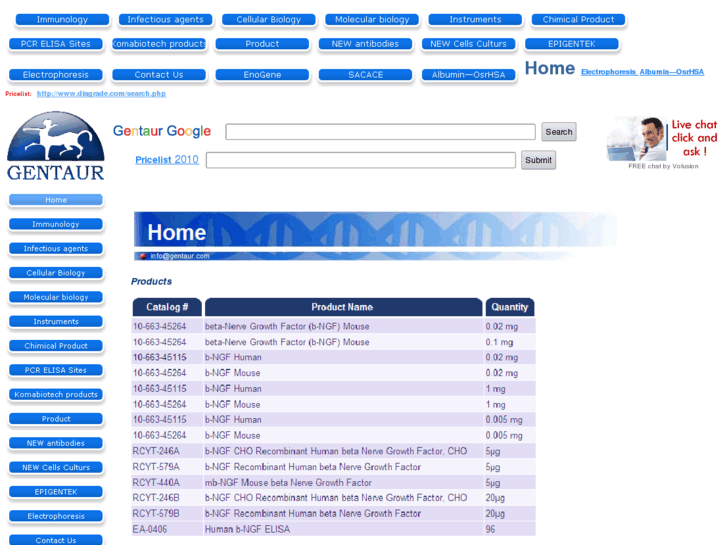Click the Product Name column header
Image resolution: width=727 pixels, height=545 pixels.
coord(343,307)
